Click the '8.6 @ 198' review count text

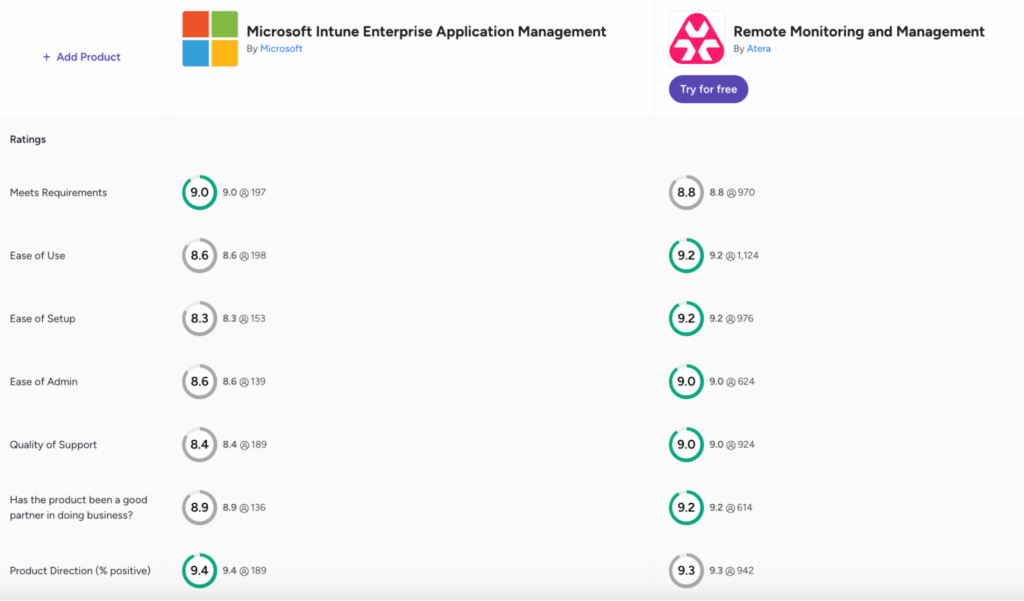244,255
